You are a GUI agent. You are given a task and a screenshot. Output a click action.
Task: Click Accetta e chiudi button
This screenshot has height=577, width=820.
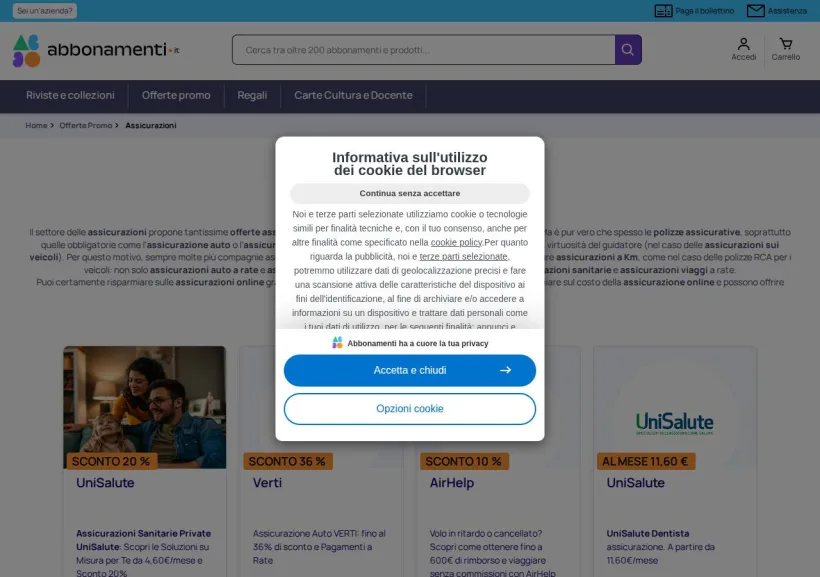[x=410, y=370]
